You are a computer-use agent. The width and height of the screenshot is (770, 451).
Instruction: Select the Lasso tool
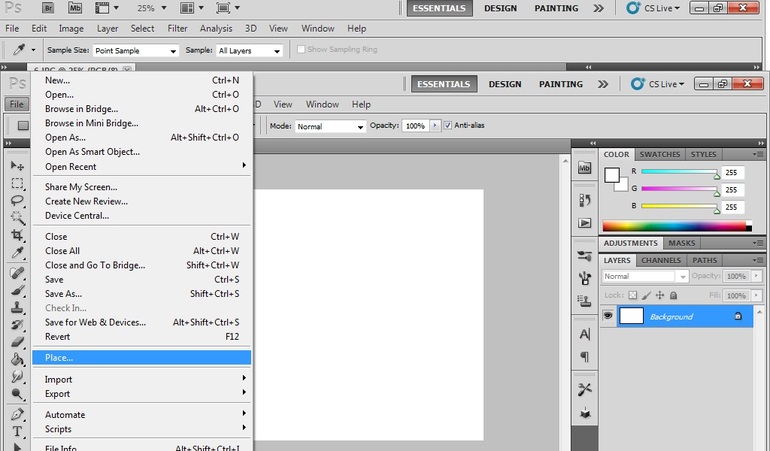pyautogui.click(x=17, y=200)
